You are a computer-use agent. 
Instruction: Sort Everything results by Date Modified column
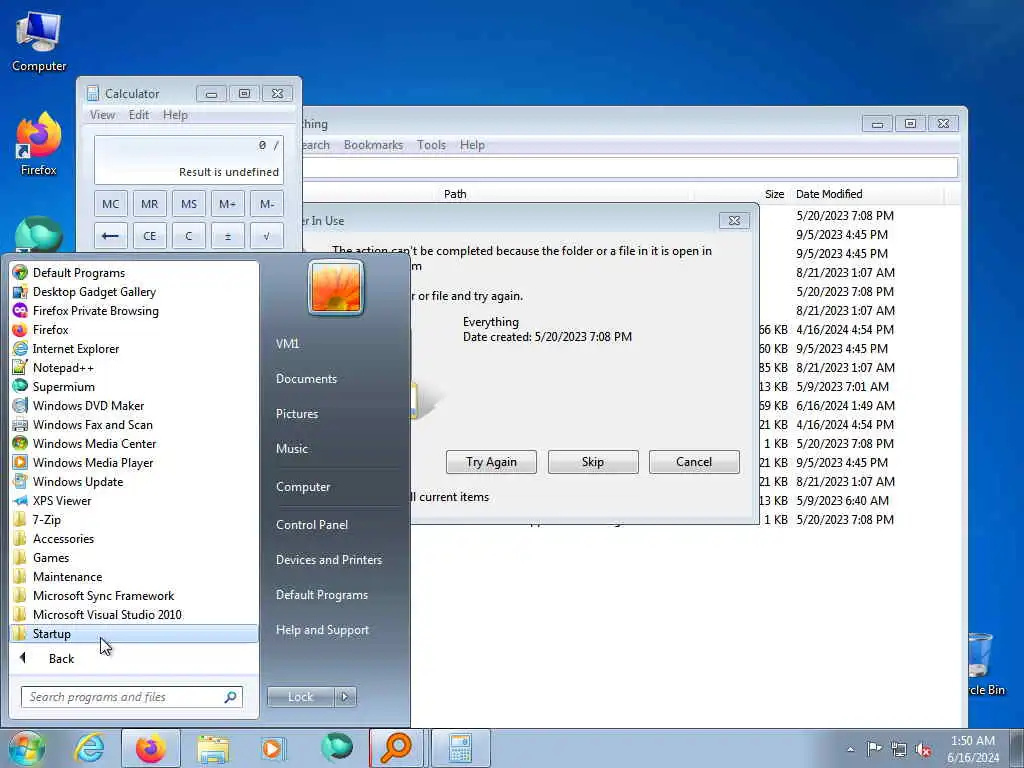click(x=829, y=194)
